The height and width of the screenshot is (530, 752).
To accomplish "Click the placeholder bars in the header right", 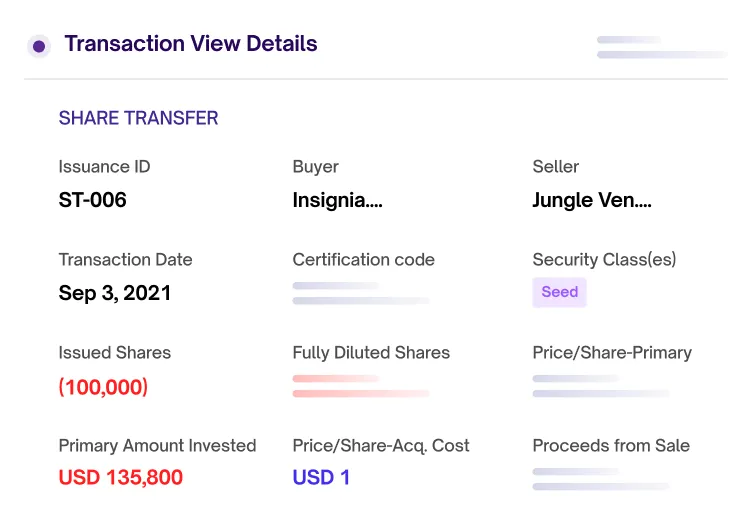I will click(x=661, y=47).
